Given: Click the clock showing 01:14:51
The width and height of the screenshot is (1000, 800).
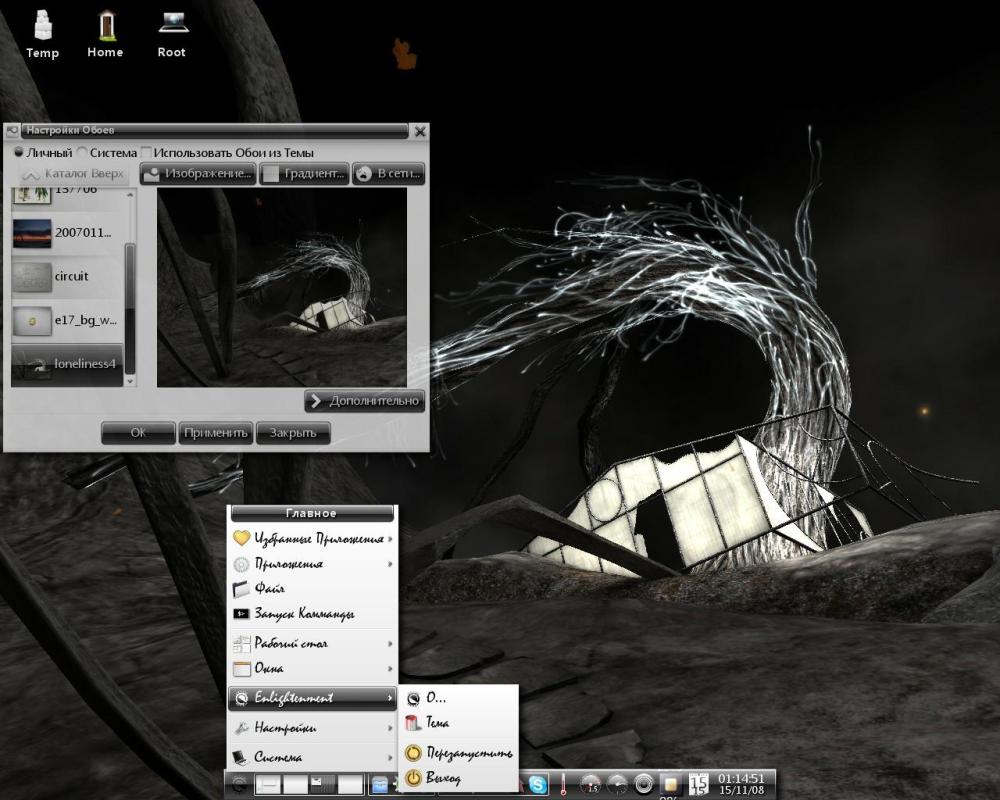Looking at the screenshot, I should [741, 784].
